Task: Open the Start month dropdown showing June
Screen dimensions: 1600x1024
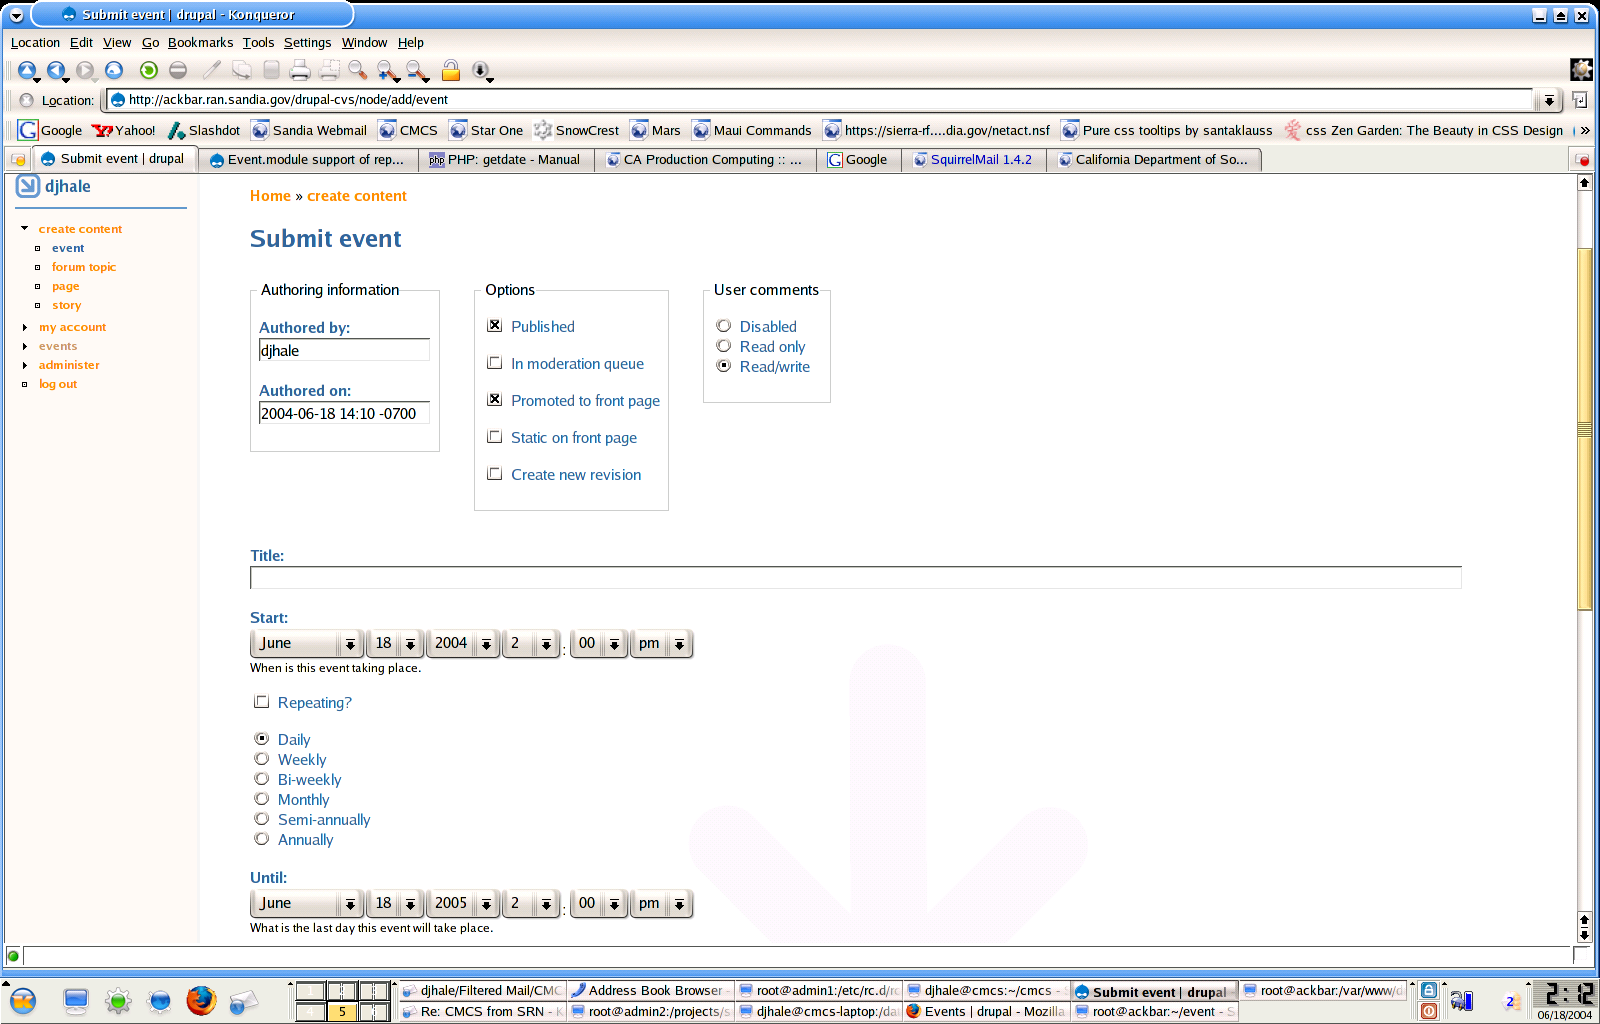Action: (305, 643)
